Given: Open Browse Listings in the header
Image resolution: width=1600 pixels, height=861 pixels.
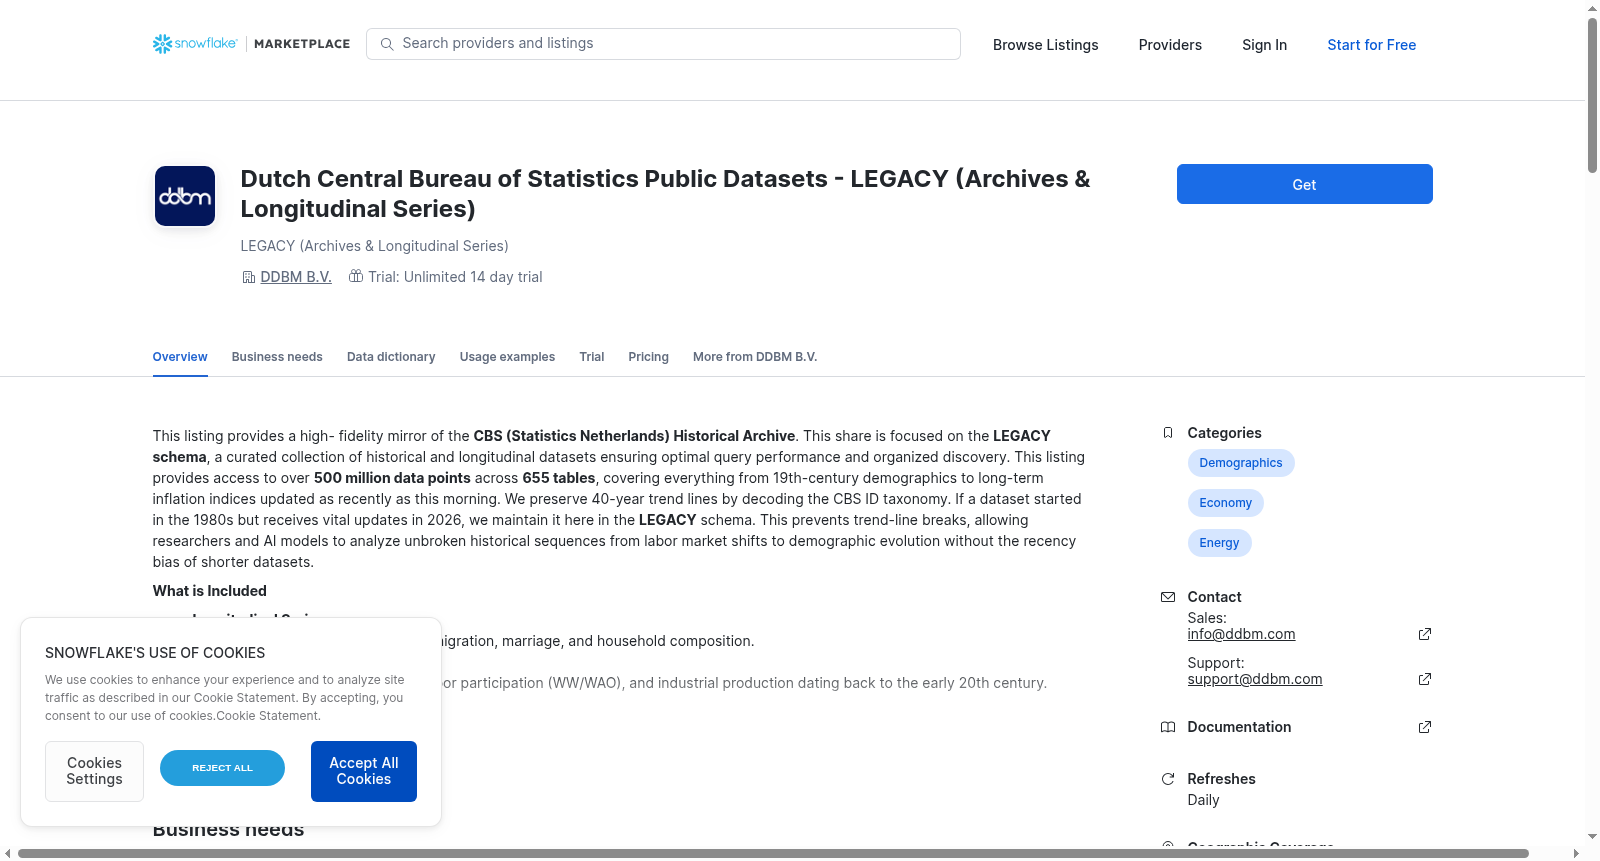Looking at the screenshot, I should pyautogui.click(x=1045, y=45).
